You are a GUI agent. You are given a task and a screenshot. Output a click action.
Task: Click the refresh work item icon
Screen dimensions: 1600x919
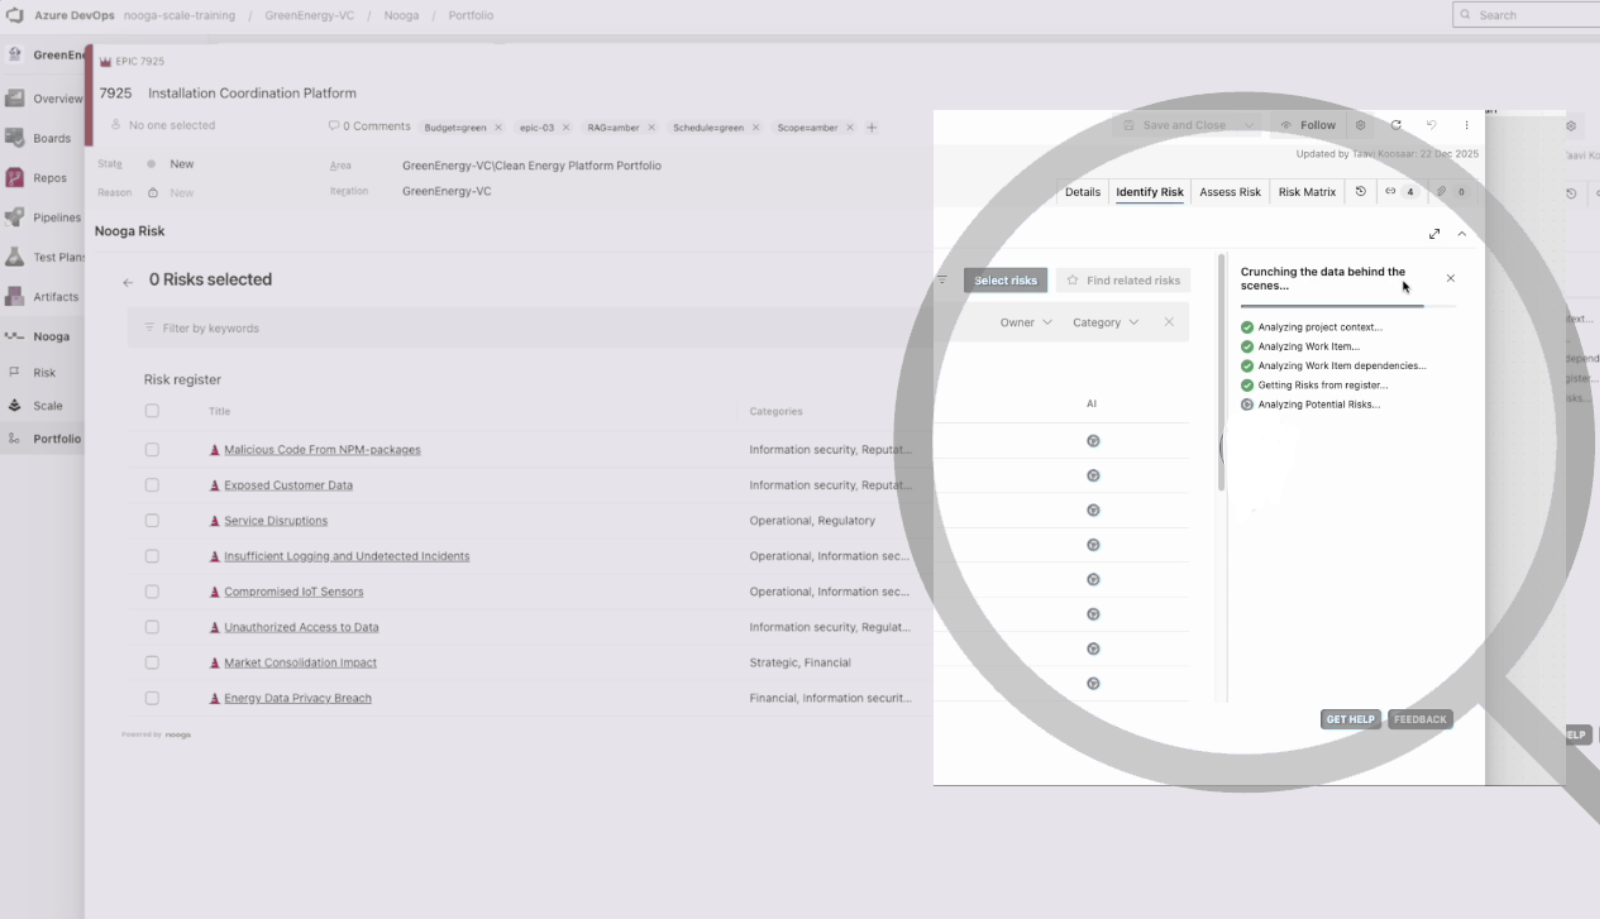[x=1396, y=125]
